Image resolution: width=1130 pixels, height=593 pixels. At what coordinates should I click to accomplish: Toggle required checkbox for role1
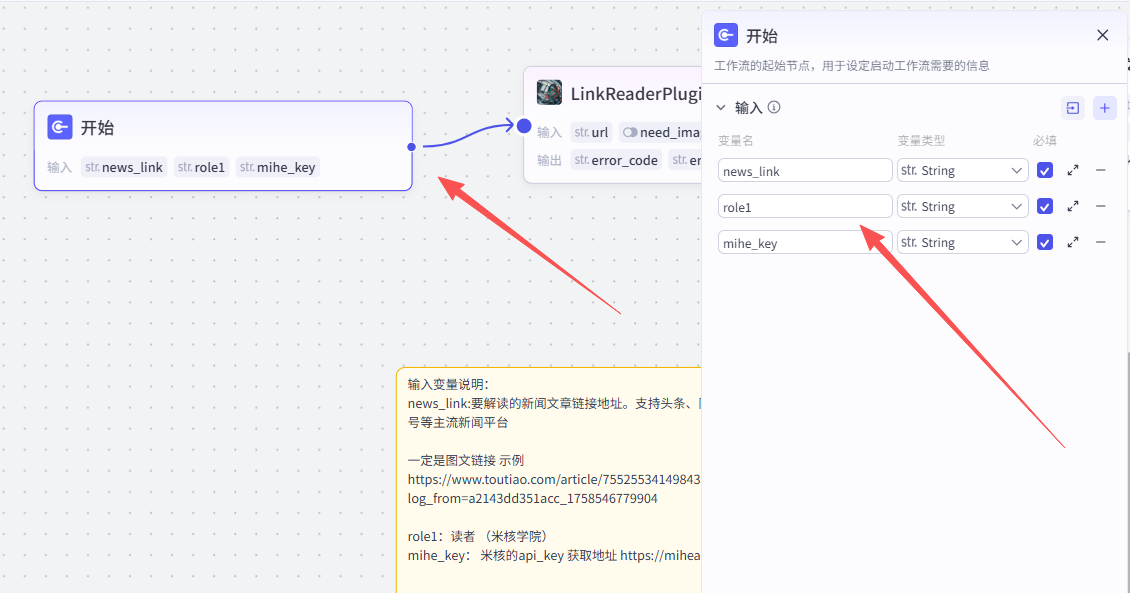1045,207
